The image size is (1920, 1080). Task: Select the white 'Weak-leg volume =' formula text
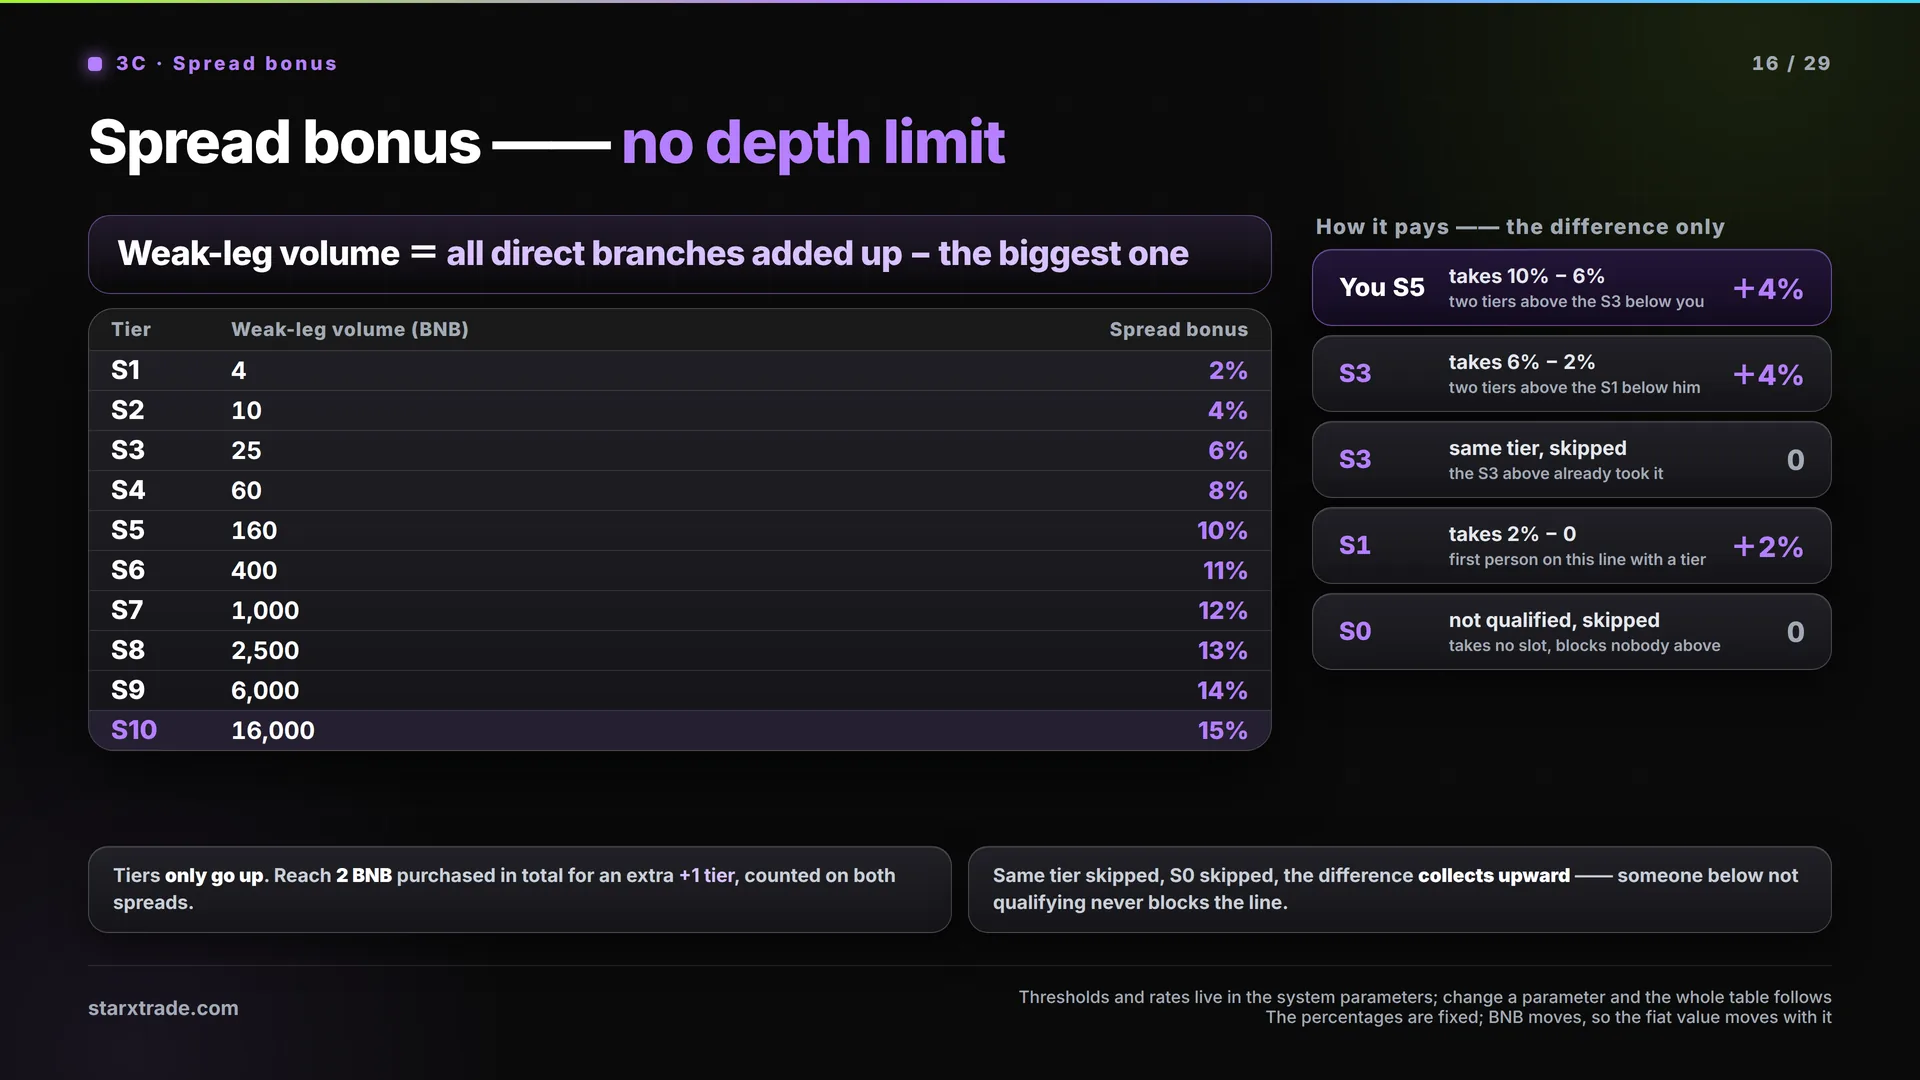pos(277,254)
